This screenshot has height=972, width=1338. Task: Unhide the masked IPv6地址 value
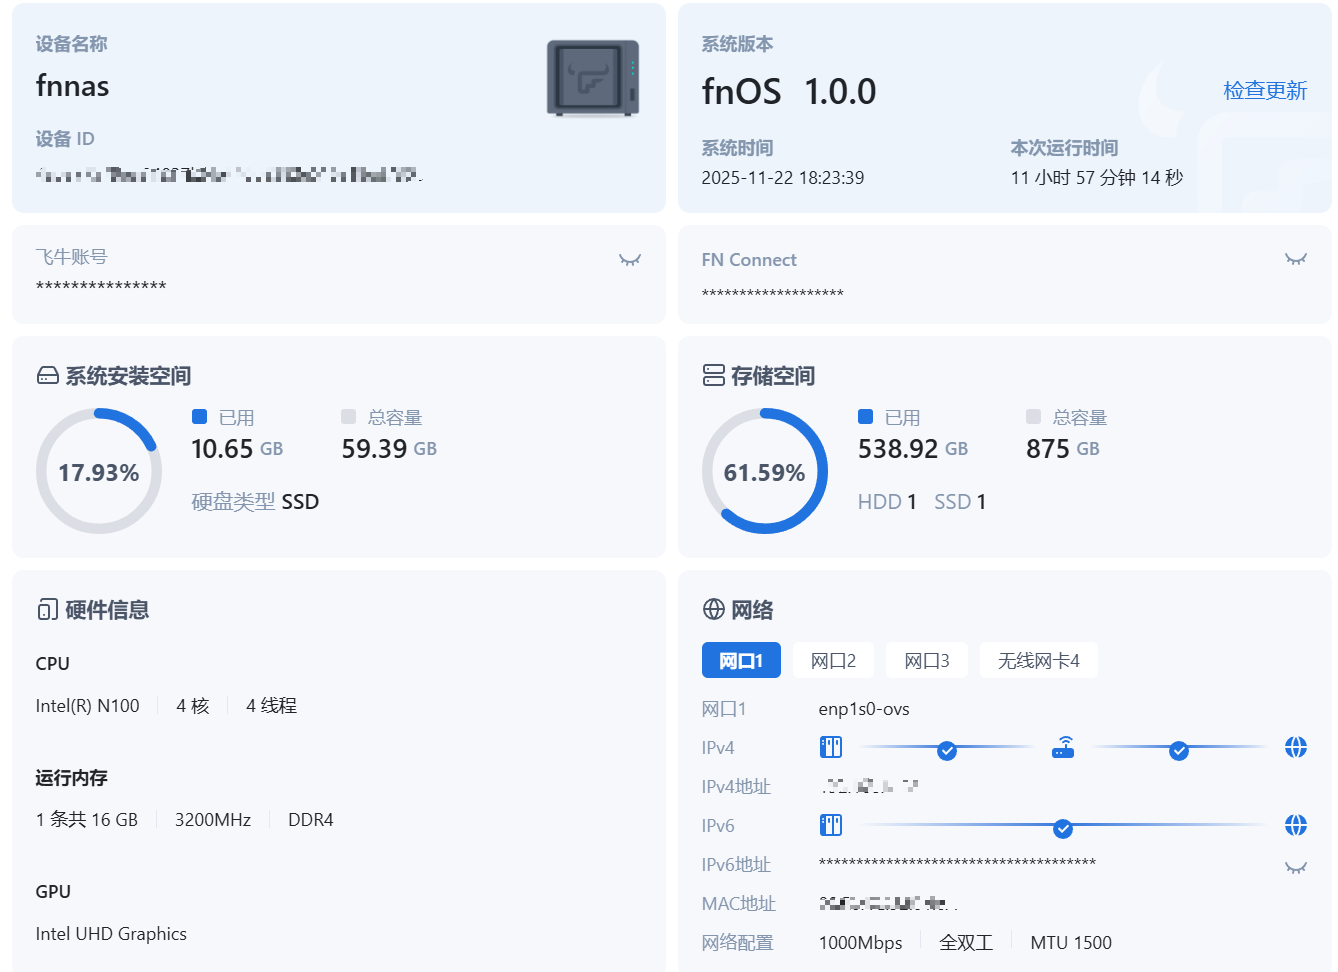coord(1295,868)
